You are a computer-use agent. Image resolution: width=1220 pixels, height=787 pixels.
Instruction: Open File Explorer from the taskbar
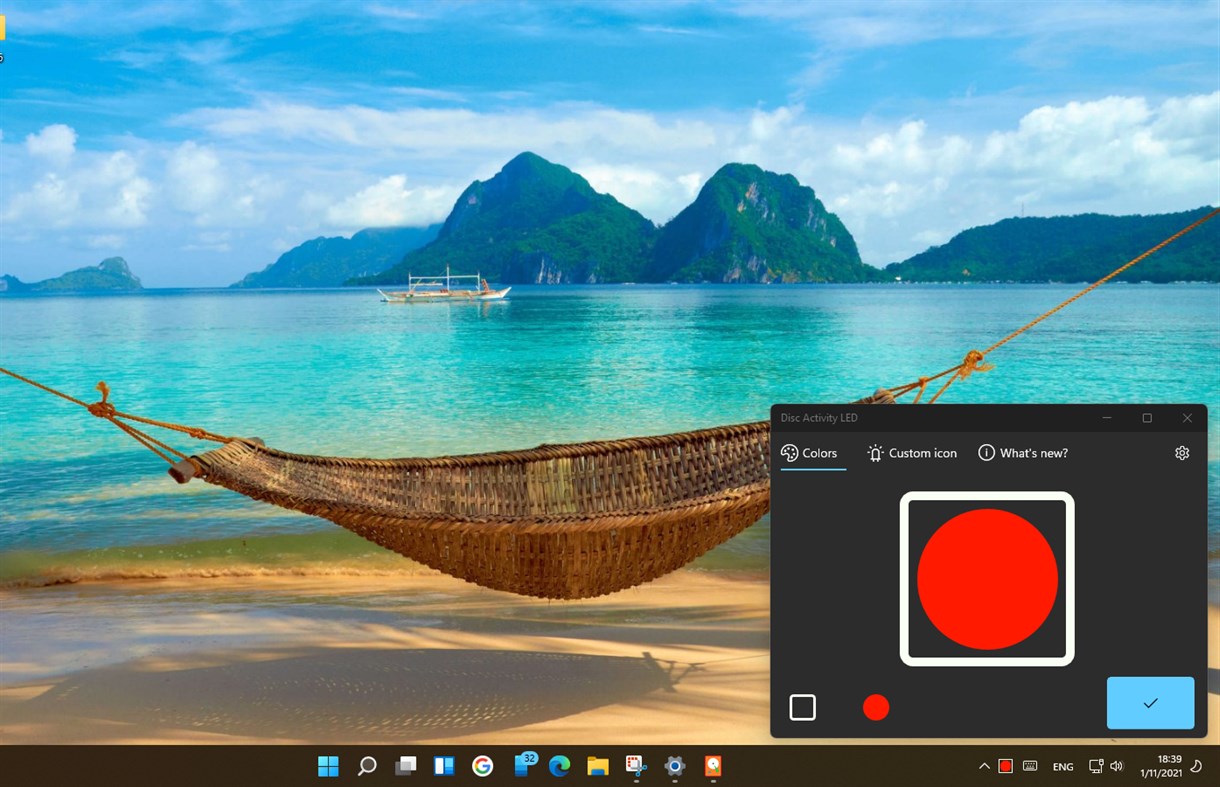coord(598,767)
